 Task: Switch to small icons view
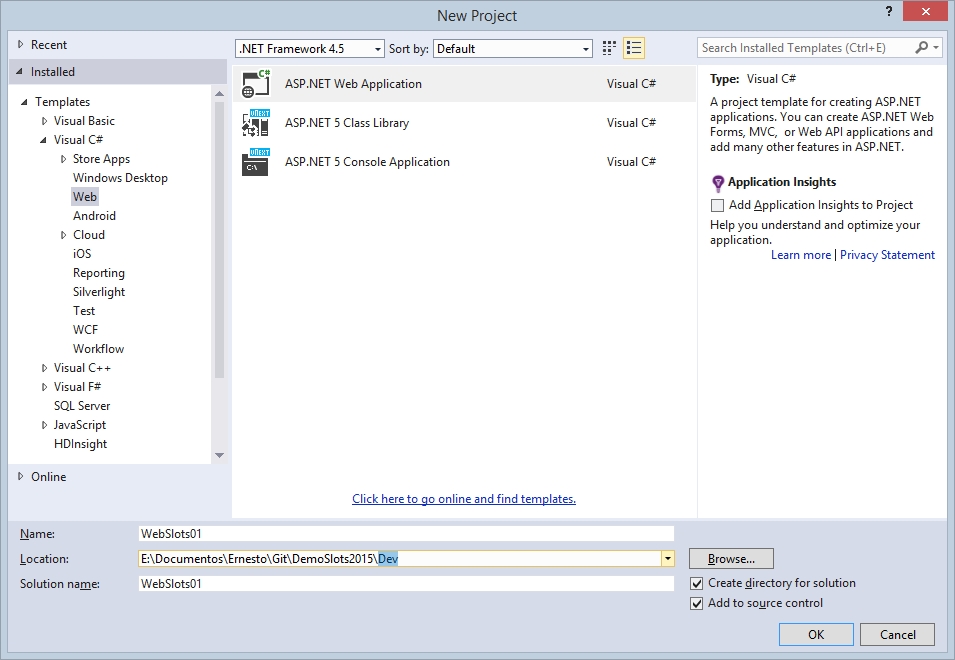608,48
